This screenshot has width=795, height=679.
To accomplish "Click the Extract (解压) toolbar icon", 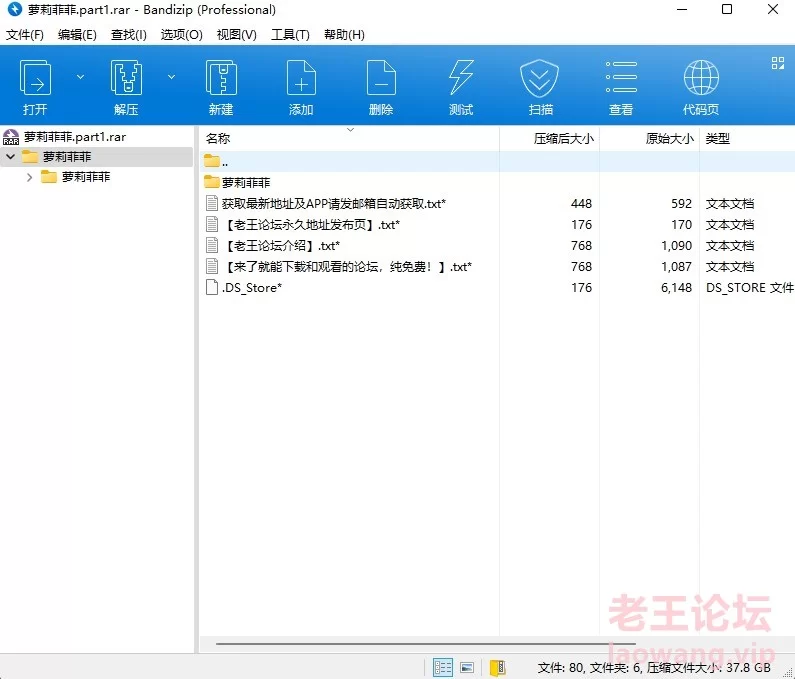I will coord(126,78).
